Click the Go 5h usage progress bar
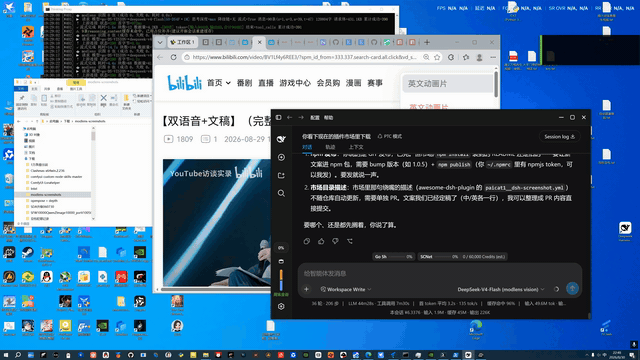 [x=393, y=257]
